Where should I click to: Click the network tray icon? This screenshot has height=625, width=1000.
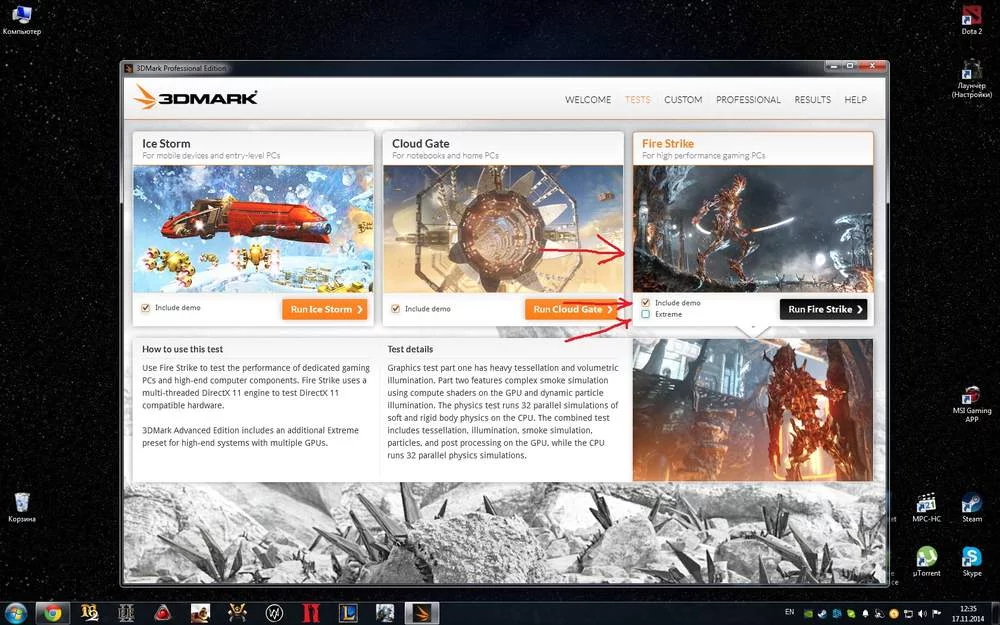point(908,614)
